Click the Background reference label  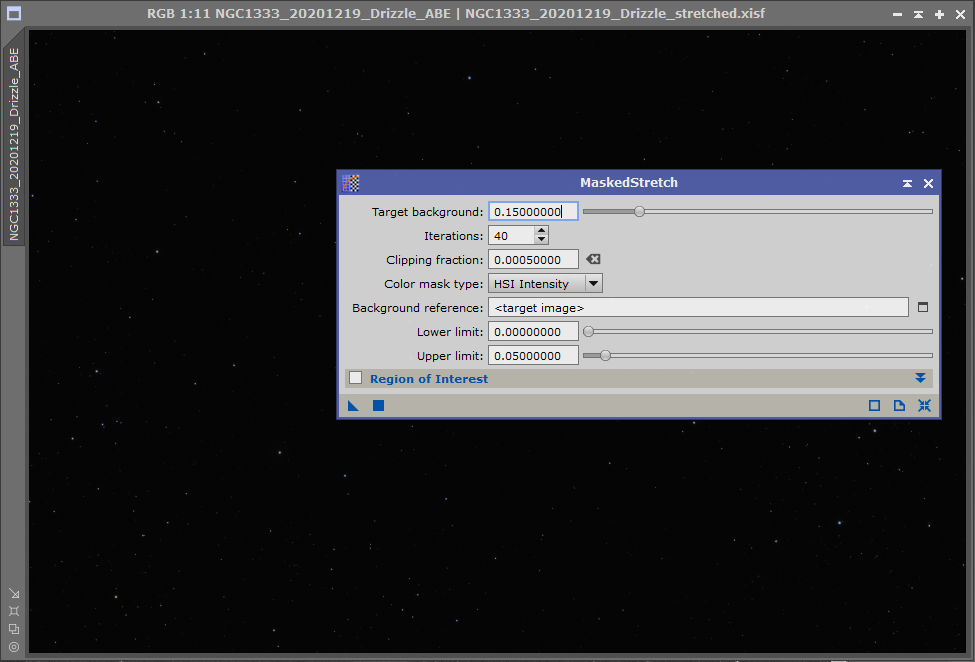pos(417,308)
